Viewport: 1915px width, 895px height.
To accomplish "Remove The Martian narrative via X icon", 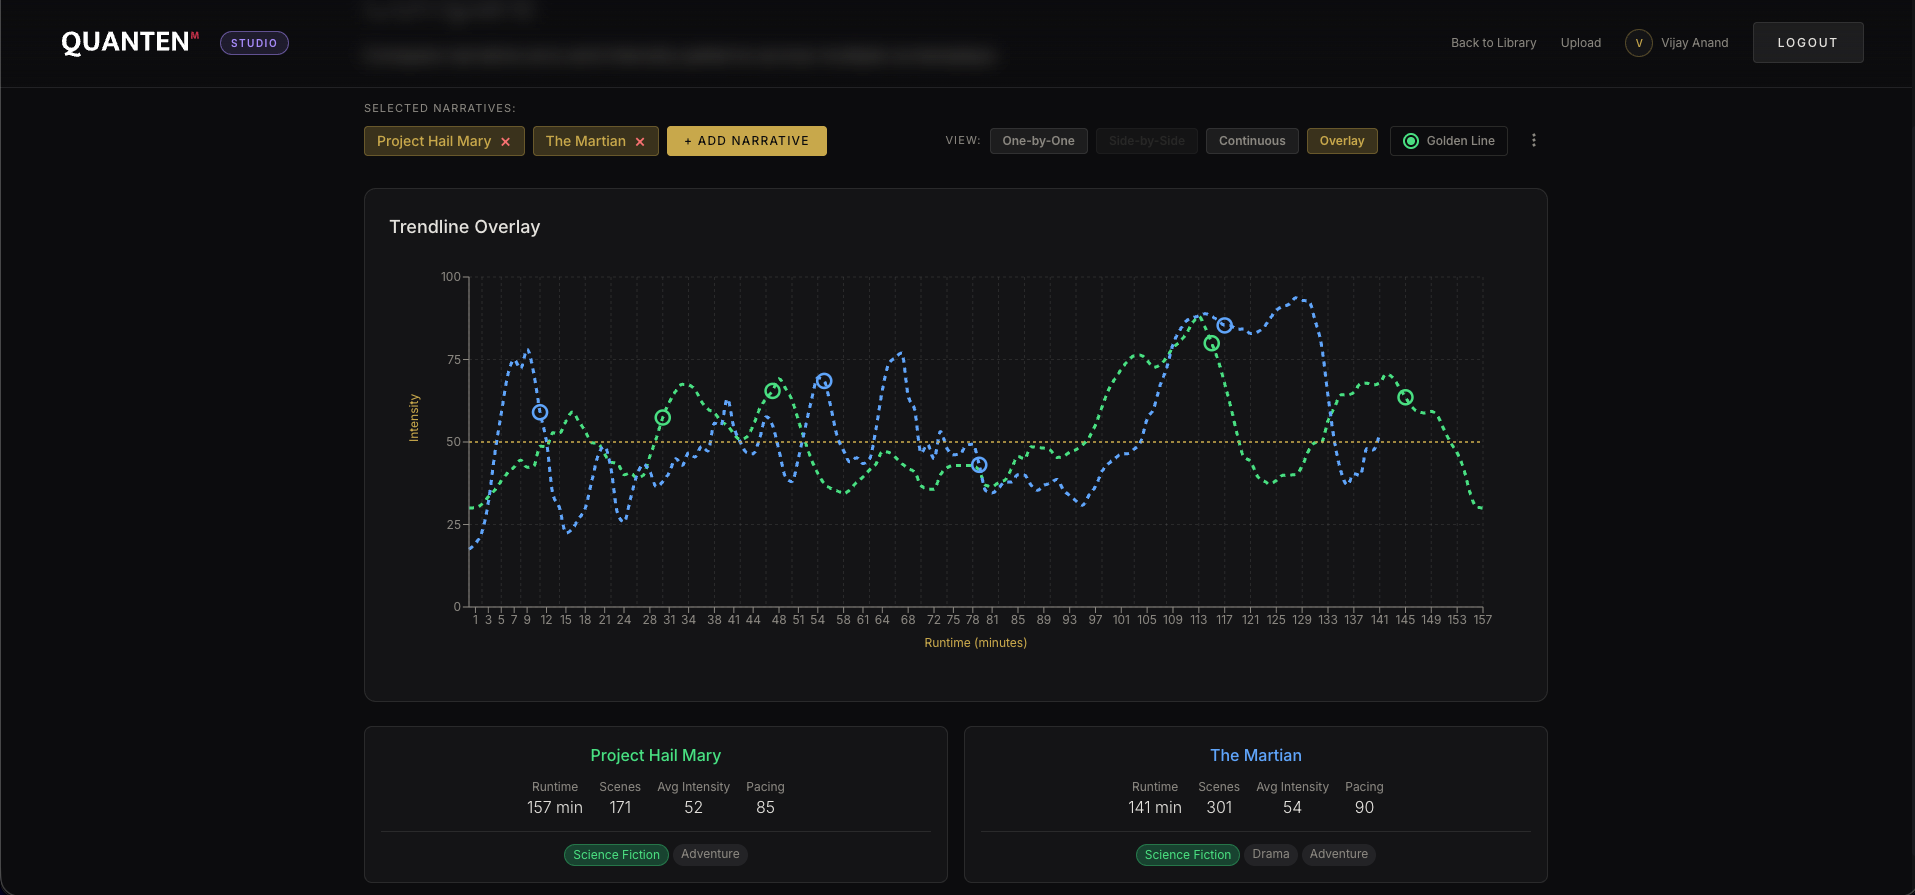I will tap(640, 142).
